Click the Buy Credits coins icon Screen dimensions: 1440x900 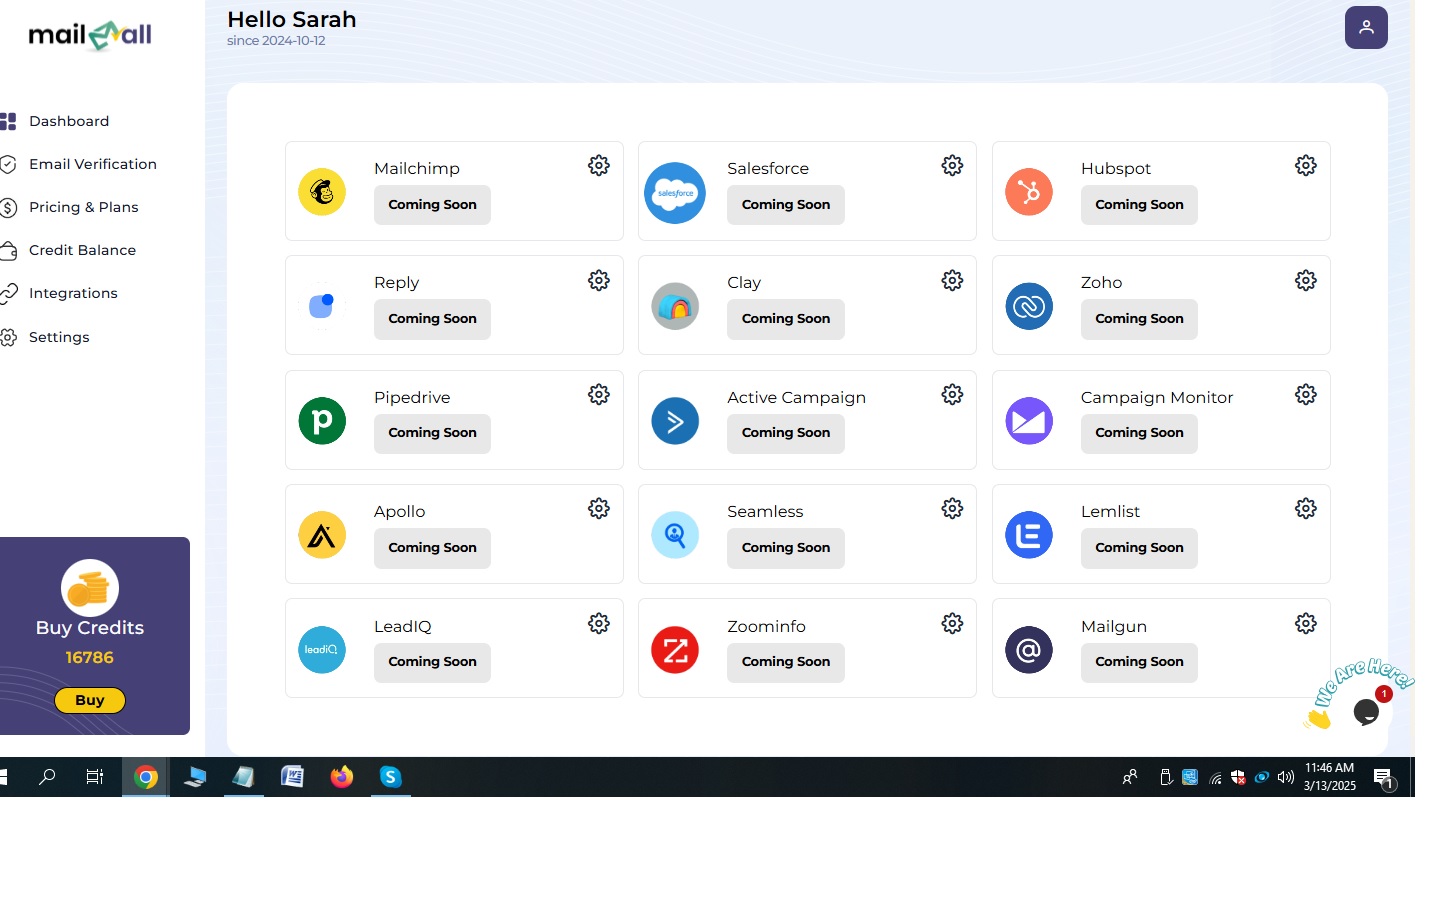(90, 588)
